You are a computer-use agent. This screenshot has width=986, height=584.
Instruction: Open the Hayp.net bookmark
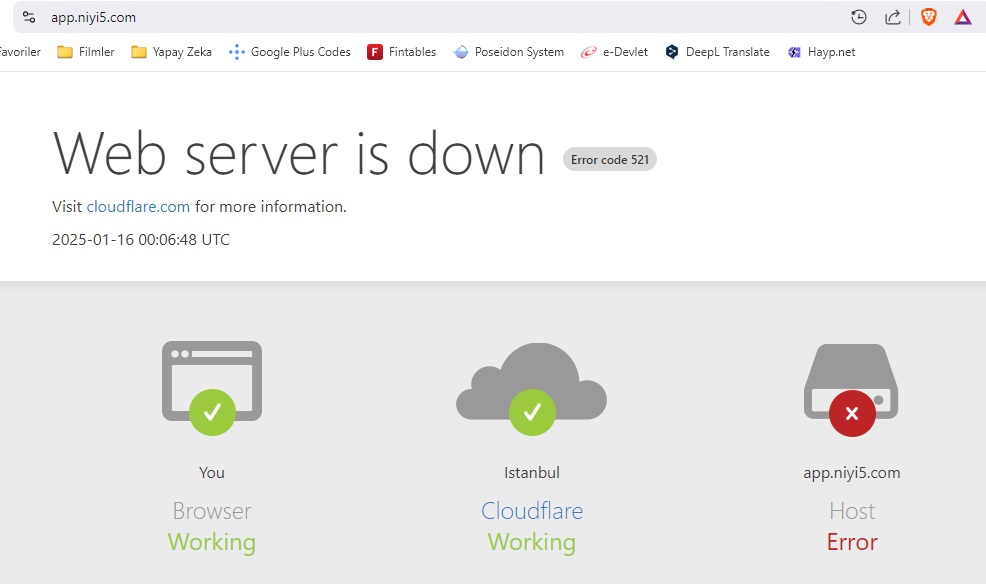pyautogui.click(x=822, y=52)
